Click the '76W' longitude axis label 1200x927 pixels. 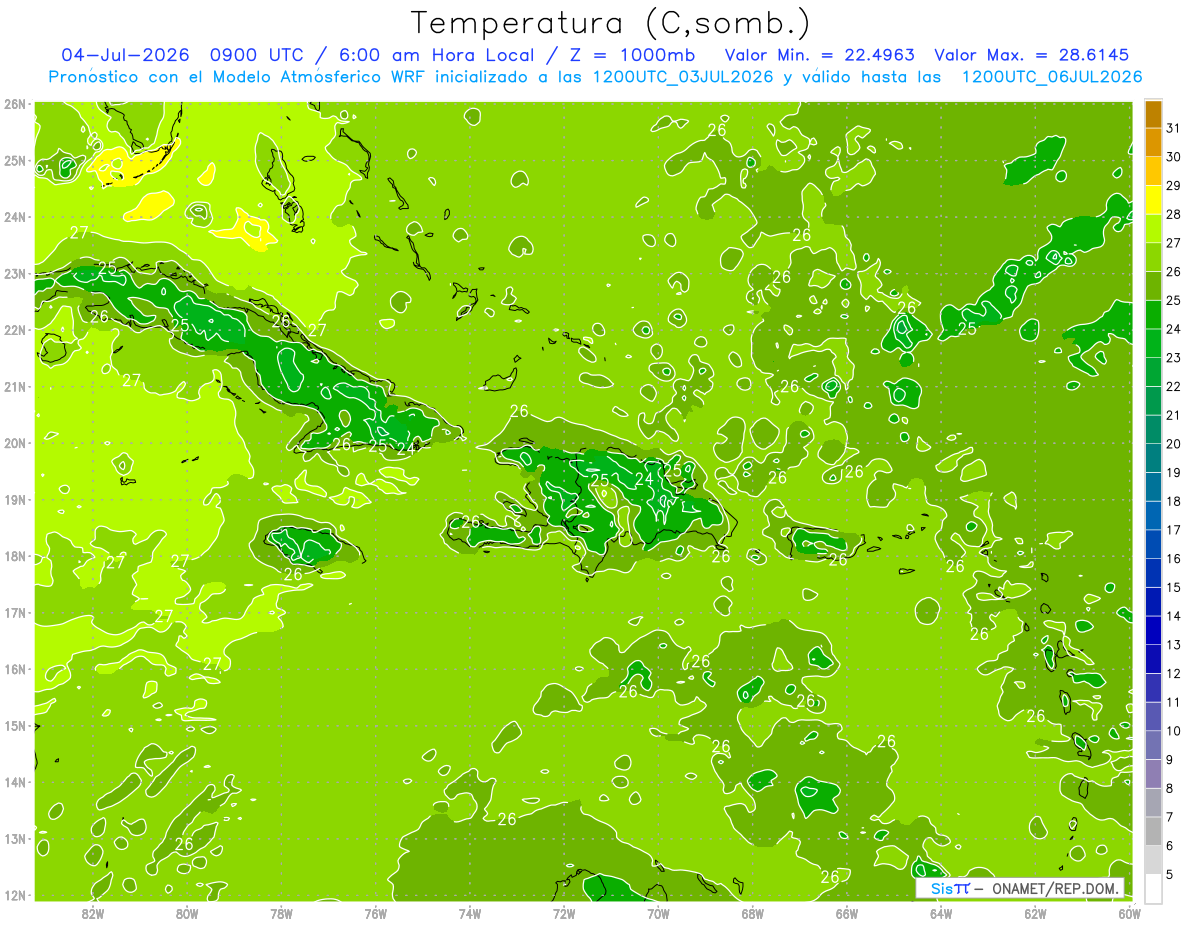coord(375,913)
